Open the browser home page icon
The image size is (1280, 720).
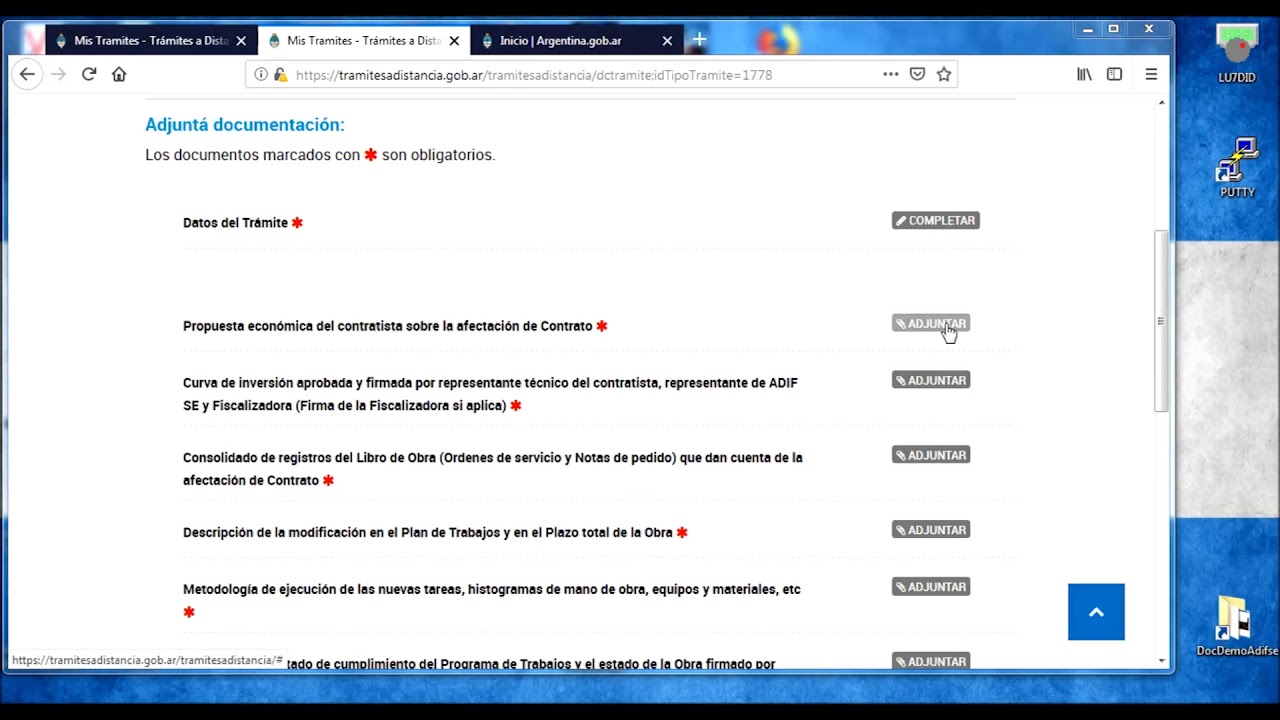(119, 74)
